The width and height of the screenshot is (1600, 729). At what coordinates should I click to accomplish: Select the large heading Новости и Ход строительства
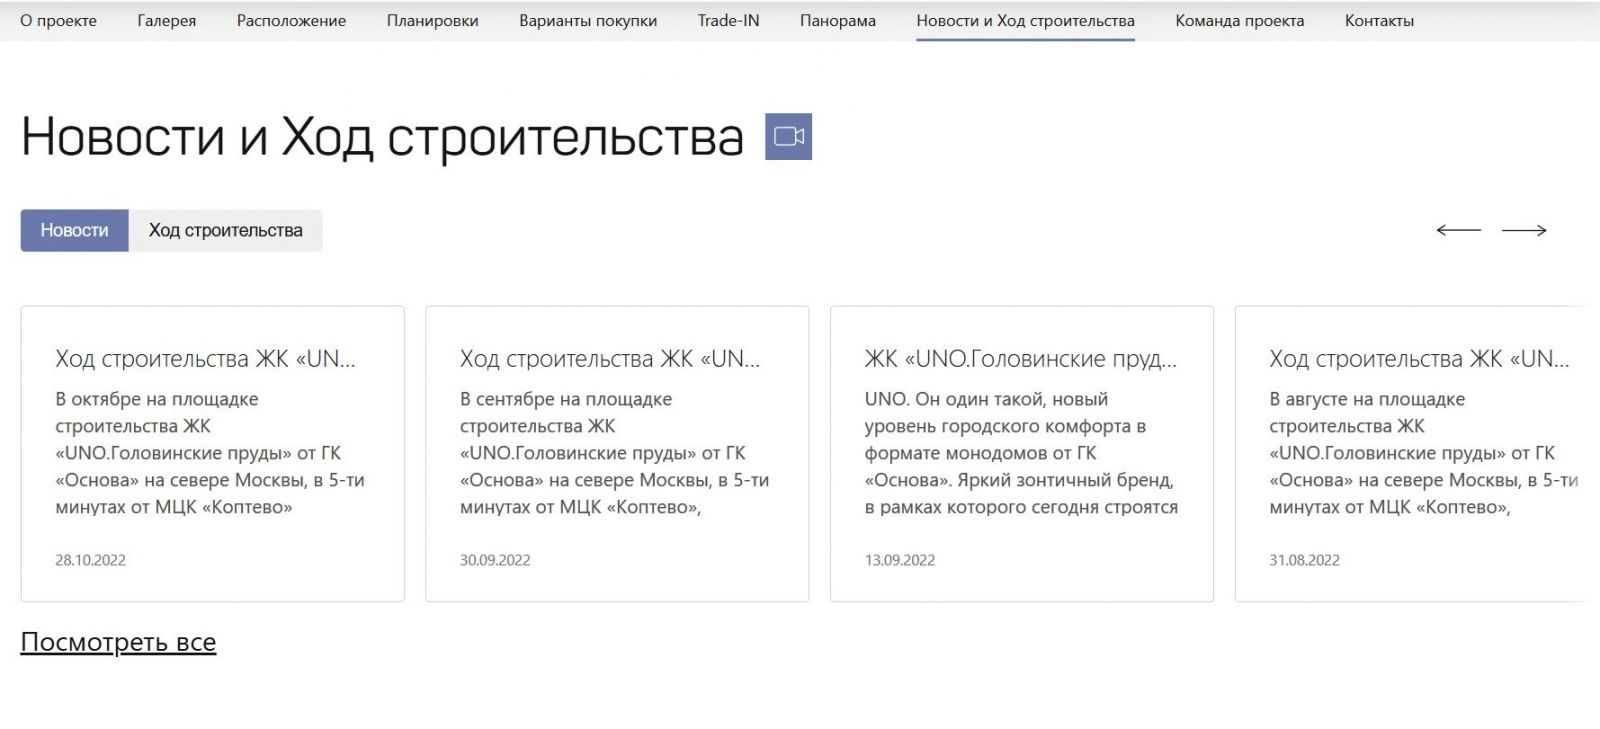click(383, 137)
